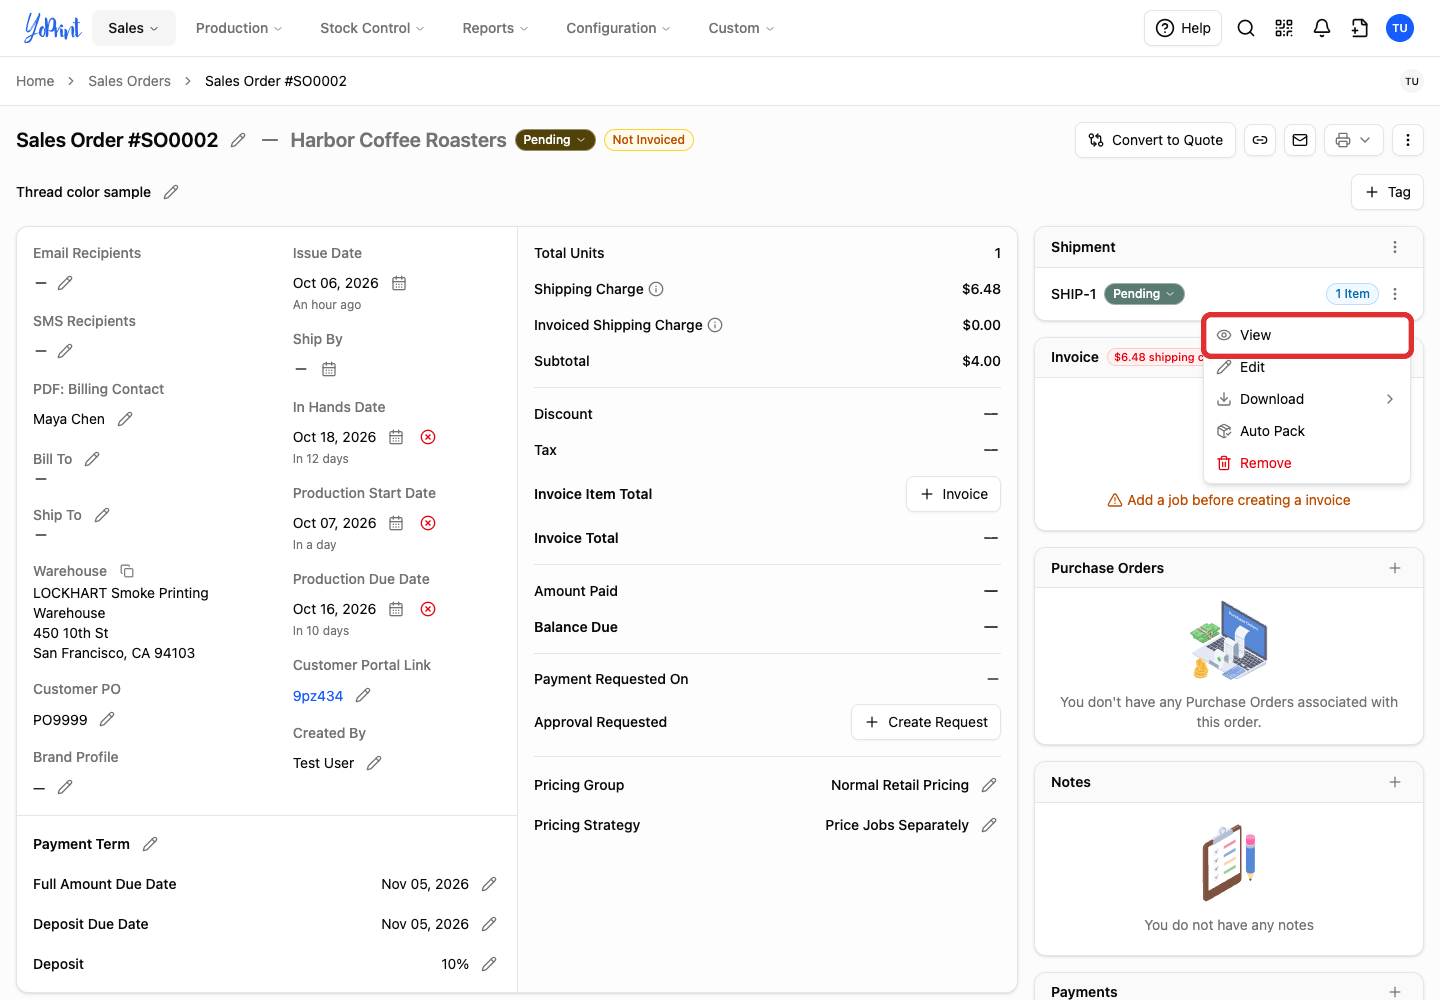The image size is (1440, 1000).
Task: Click the Convert to Quote button
Action: tap(1155, 140)
